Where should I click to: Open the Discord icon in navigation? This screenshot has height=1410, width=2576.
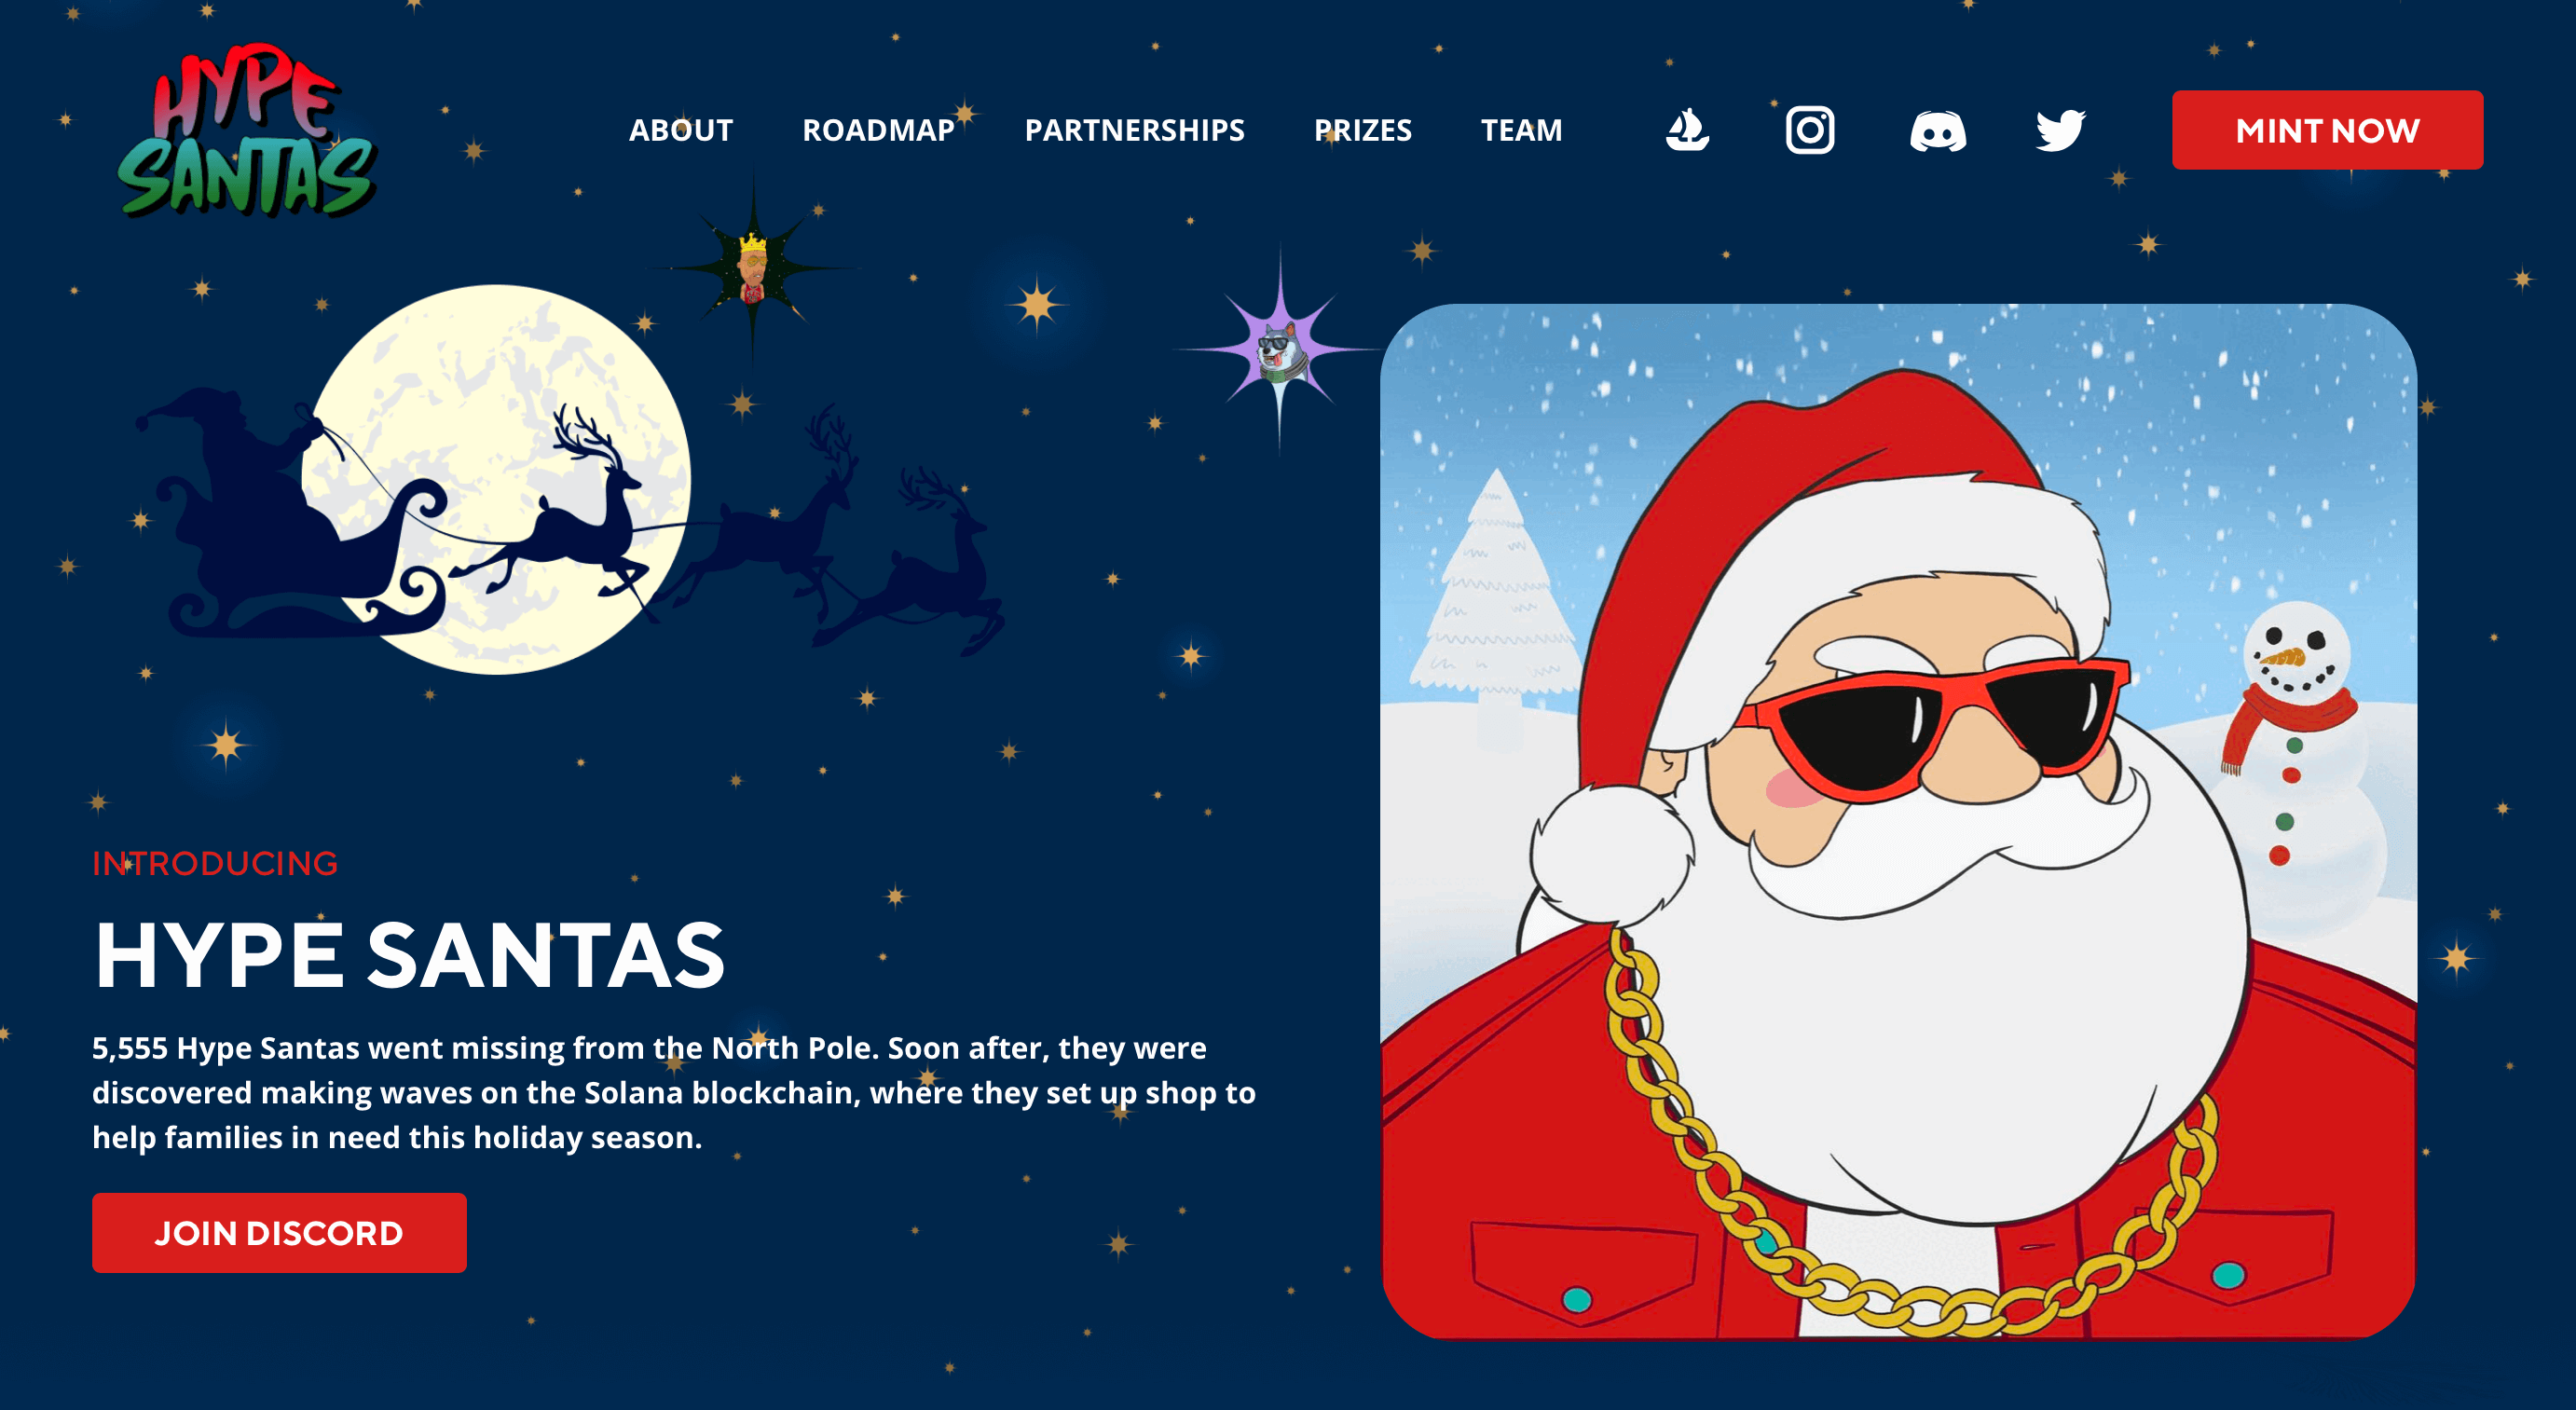coord(1938,131)
